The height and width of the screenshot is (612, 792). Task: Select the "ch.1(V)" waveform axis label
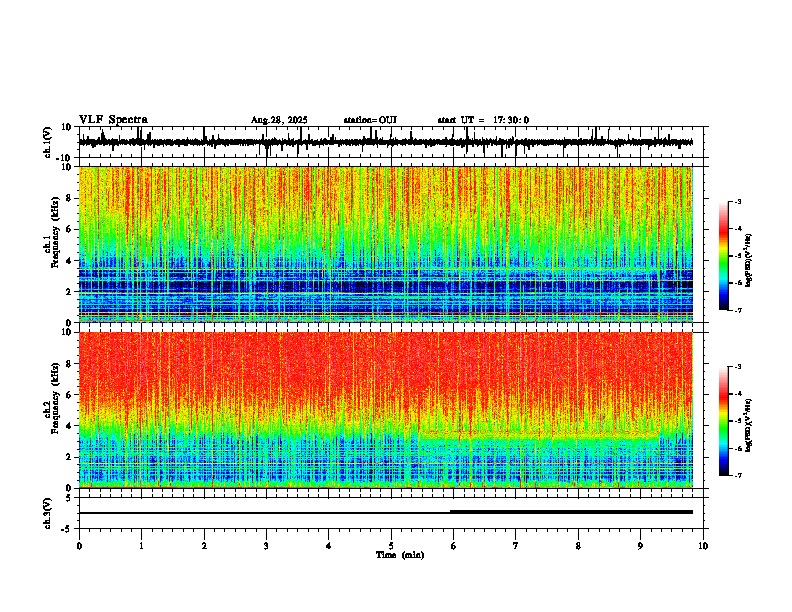pyautogui.click(x=48, y=142)
